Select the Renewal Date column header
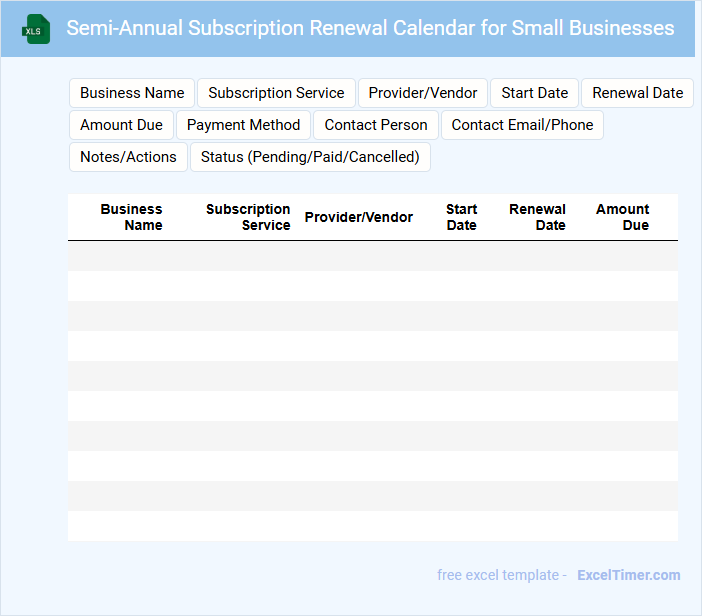 click(x=538, y=217)
